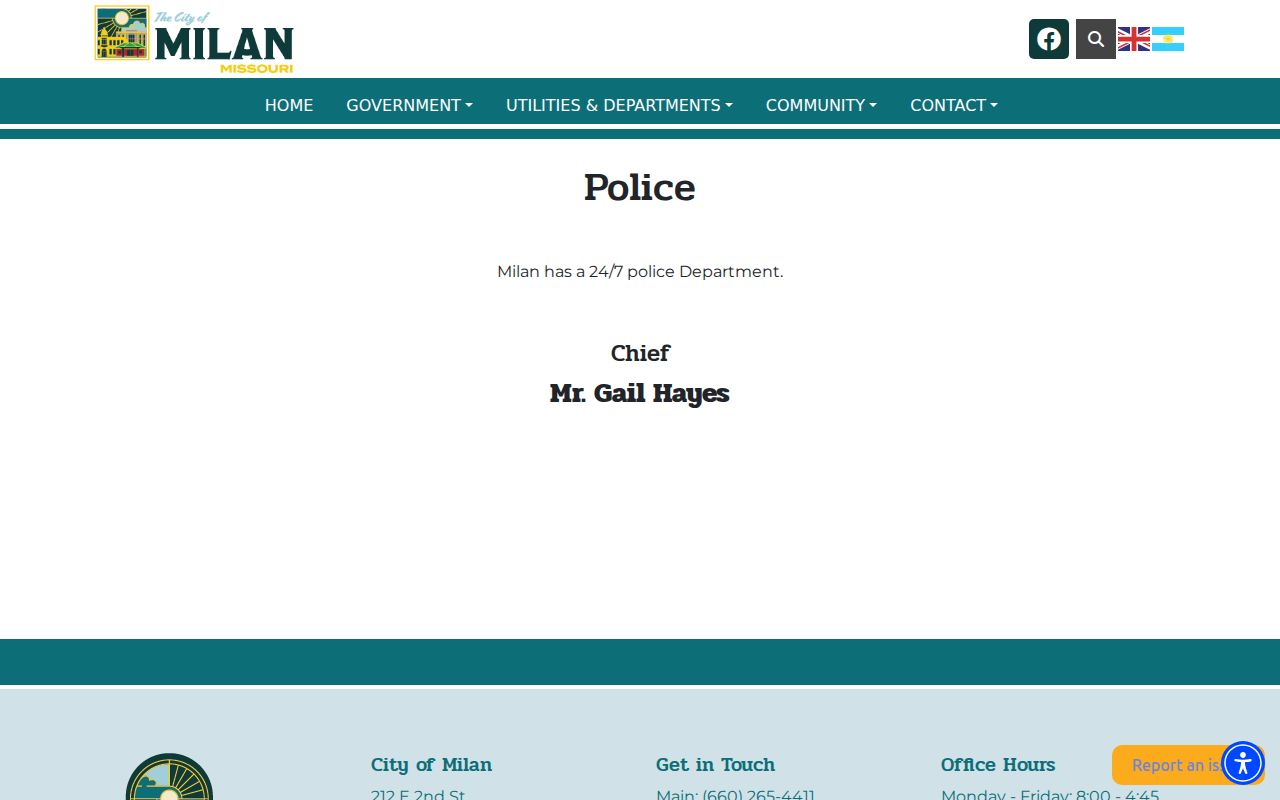The image size is (1280, 800).
Task: Click the Office Hours footer heading
Action: (x=998, y=765)
